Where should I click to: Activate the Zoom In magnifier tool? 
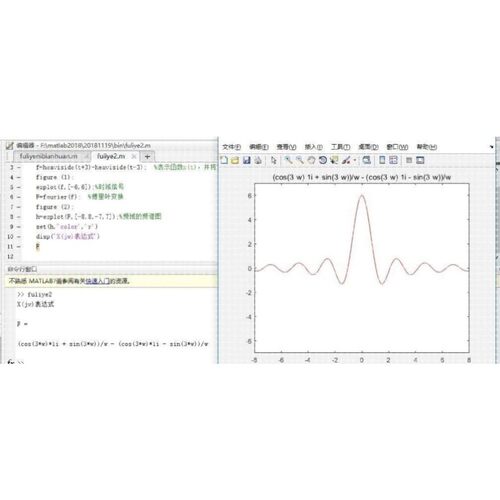(288, 160)
